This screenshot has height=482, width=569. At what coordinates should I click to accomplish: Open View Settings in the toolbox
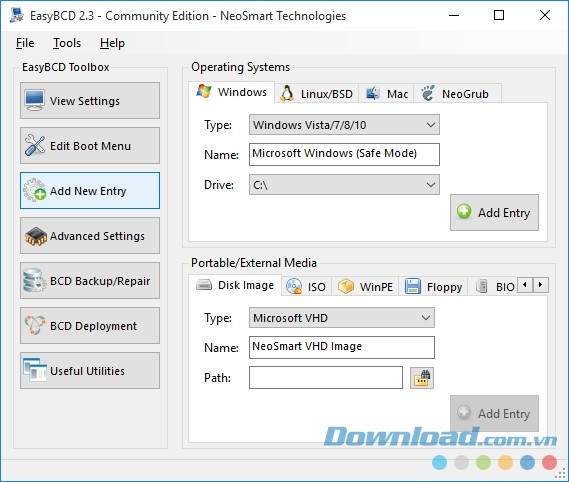click(x=90, y=101)
